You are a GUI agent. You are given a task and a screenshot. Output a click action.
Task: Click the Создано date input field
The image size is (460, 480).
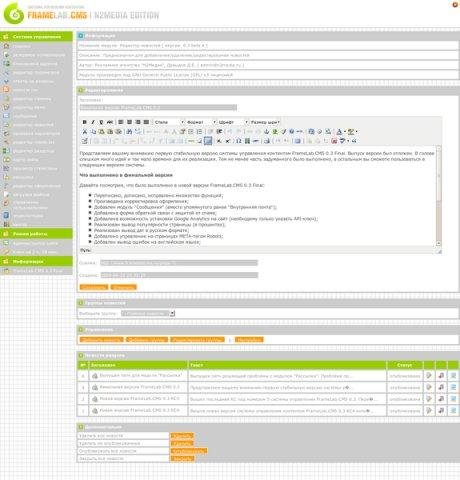[x=179, y=275]
